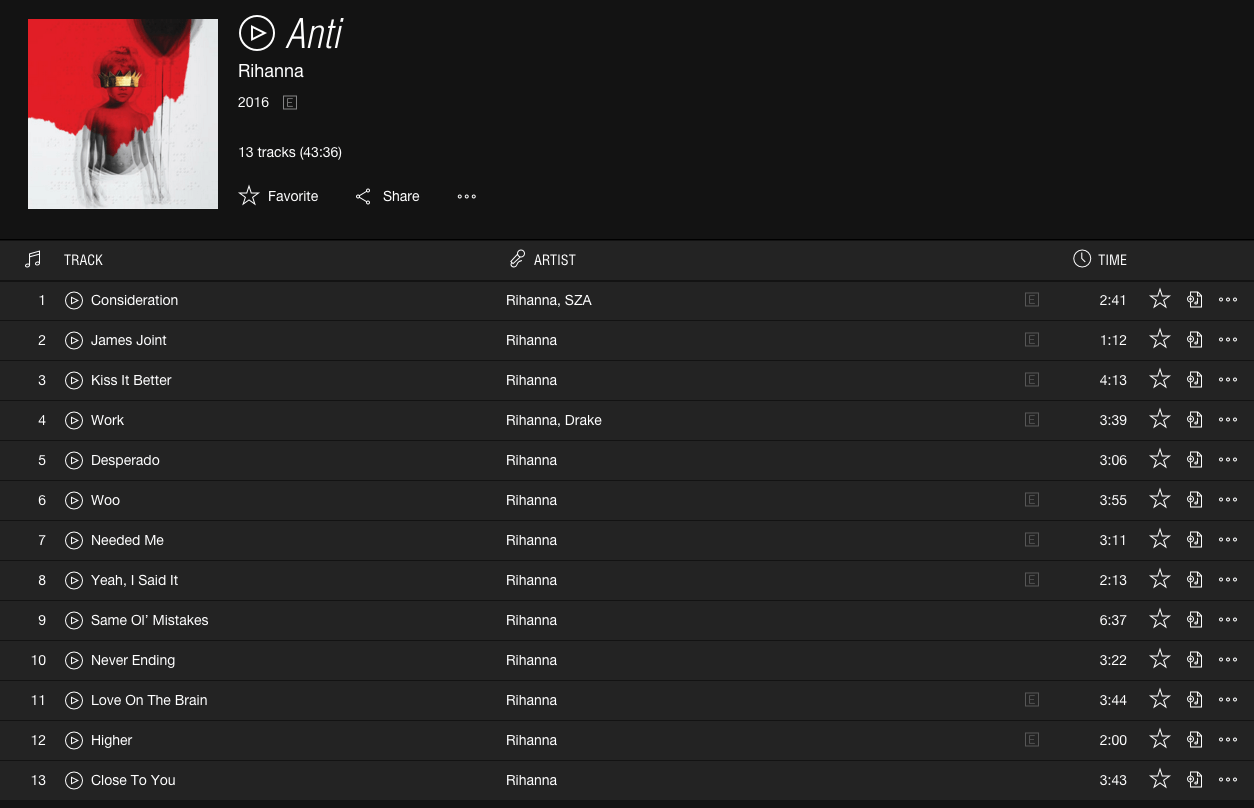Open Rihanna artist page from header
This screenshot has width=1254, height=808.
(x=271, y=71)
